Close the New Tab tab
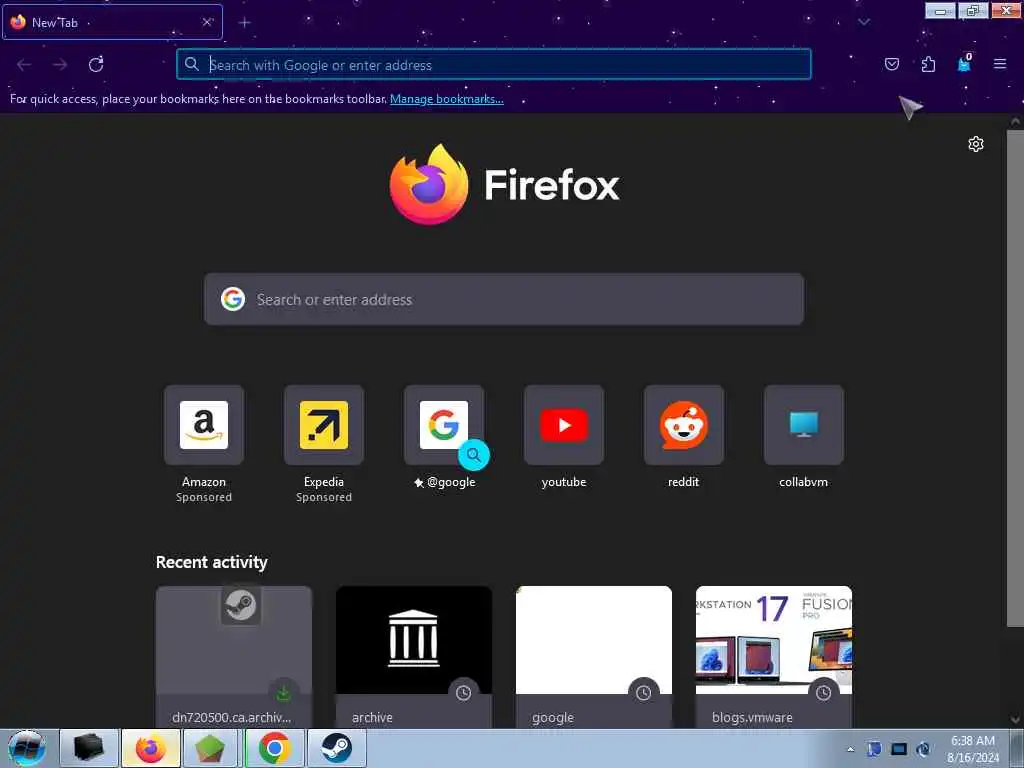Image resolution: width=1024 pixels, height=768 pixels. 207,22
